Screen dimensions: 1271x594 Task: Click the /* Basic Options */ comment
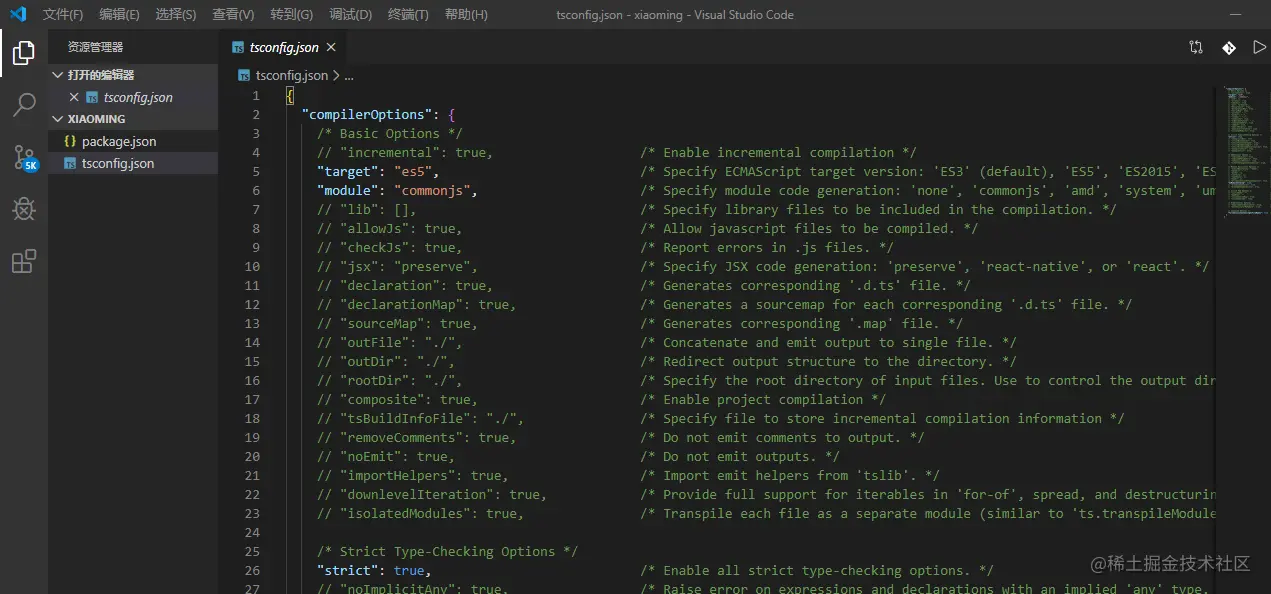coord(390,133)
